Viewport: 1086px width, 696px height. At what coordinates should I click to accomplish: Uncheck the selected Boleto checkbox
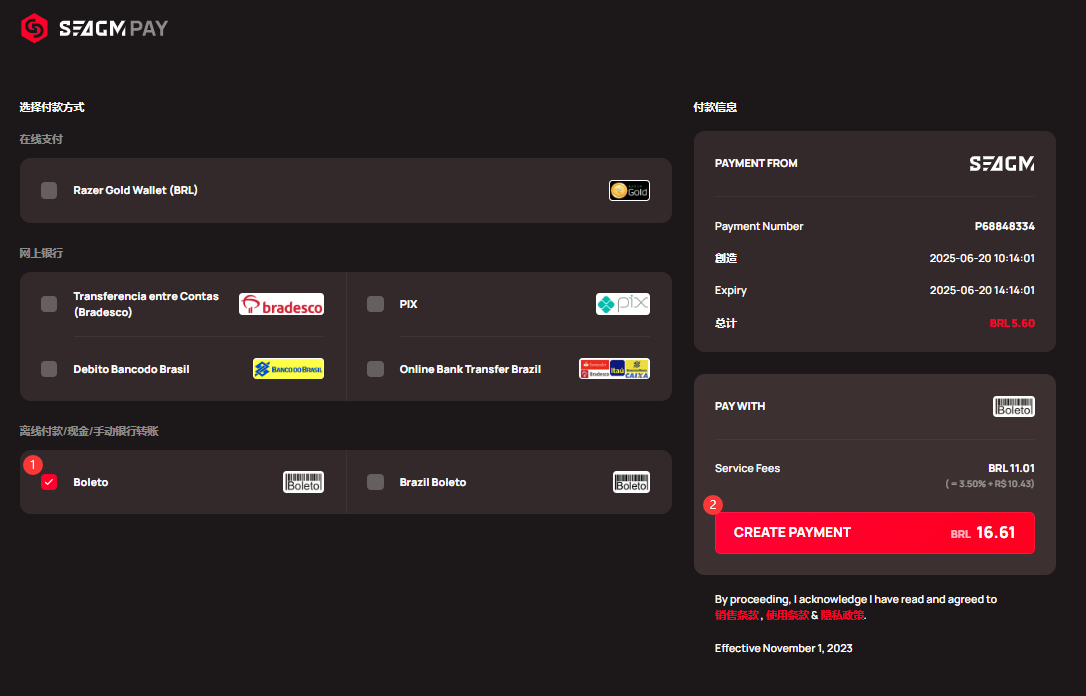click(49, 482)
